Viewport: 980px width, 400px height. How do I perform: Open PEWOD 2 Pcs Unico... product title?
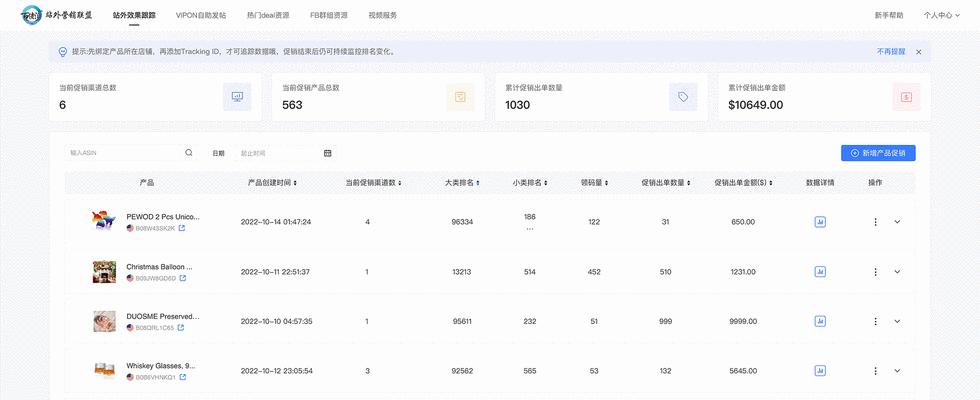(x=163, y=217)
